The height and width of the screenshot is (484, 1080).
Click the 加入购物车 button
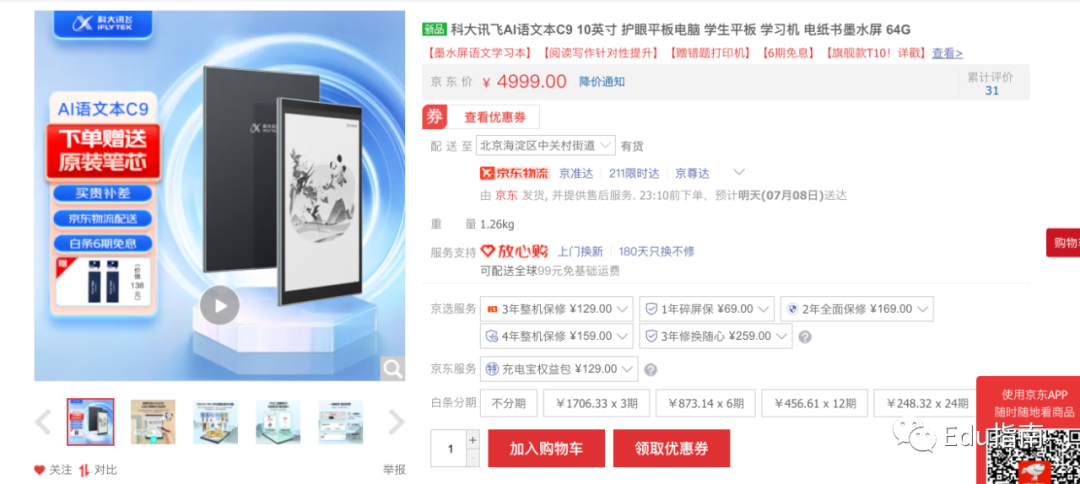(546, 448)
